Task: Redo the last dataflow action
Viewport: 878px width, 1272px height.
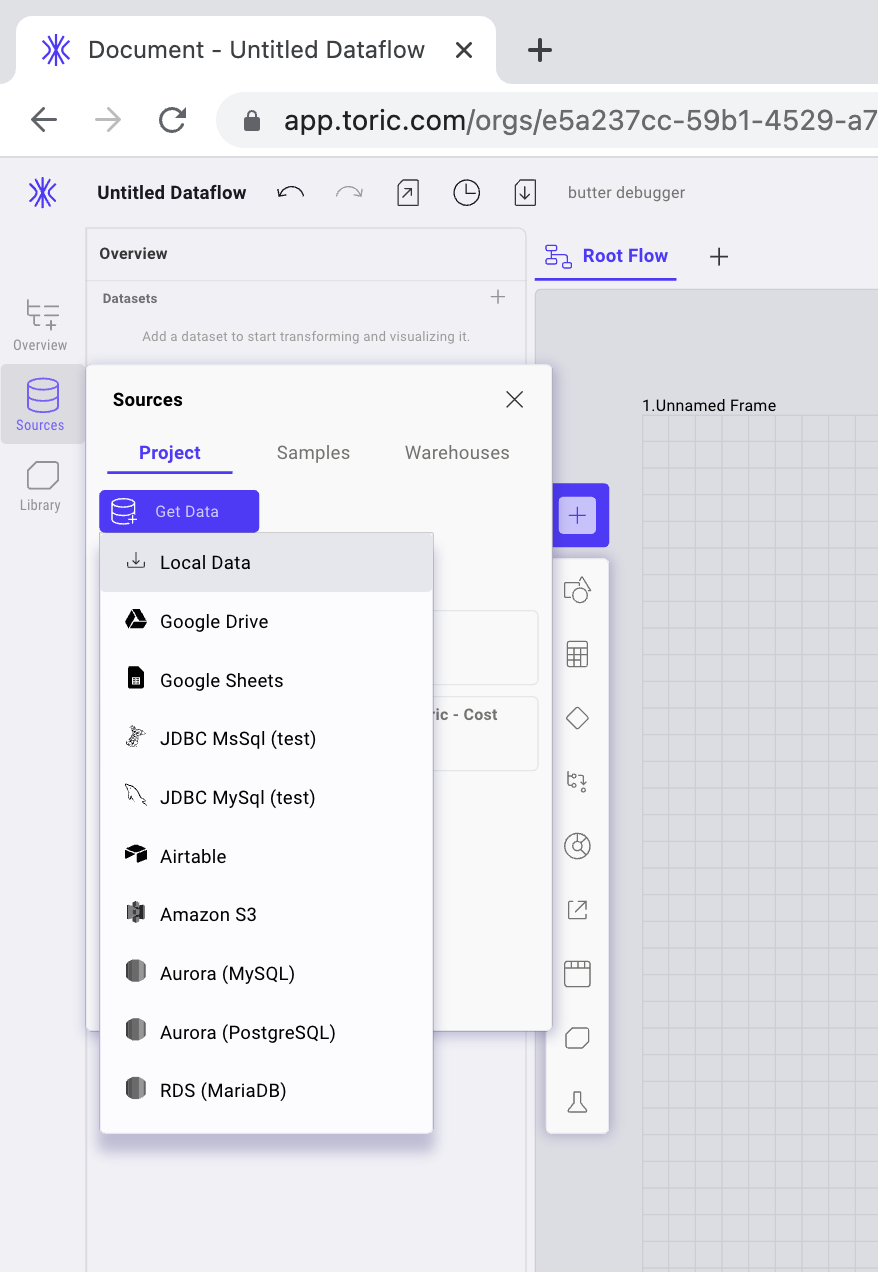Action: [x=349, y=192]
